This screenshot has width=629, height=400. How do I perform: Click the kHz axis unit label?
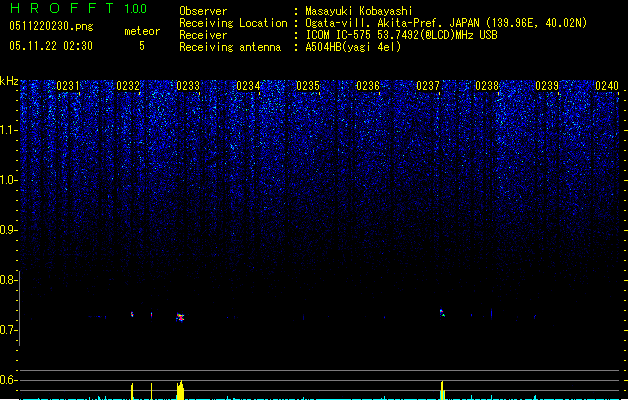(x=9, y=81)
